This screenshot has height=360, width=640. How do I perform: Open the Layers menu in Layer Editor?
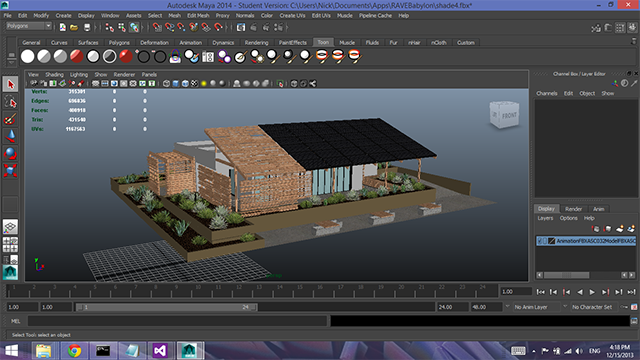(545, 218)
